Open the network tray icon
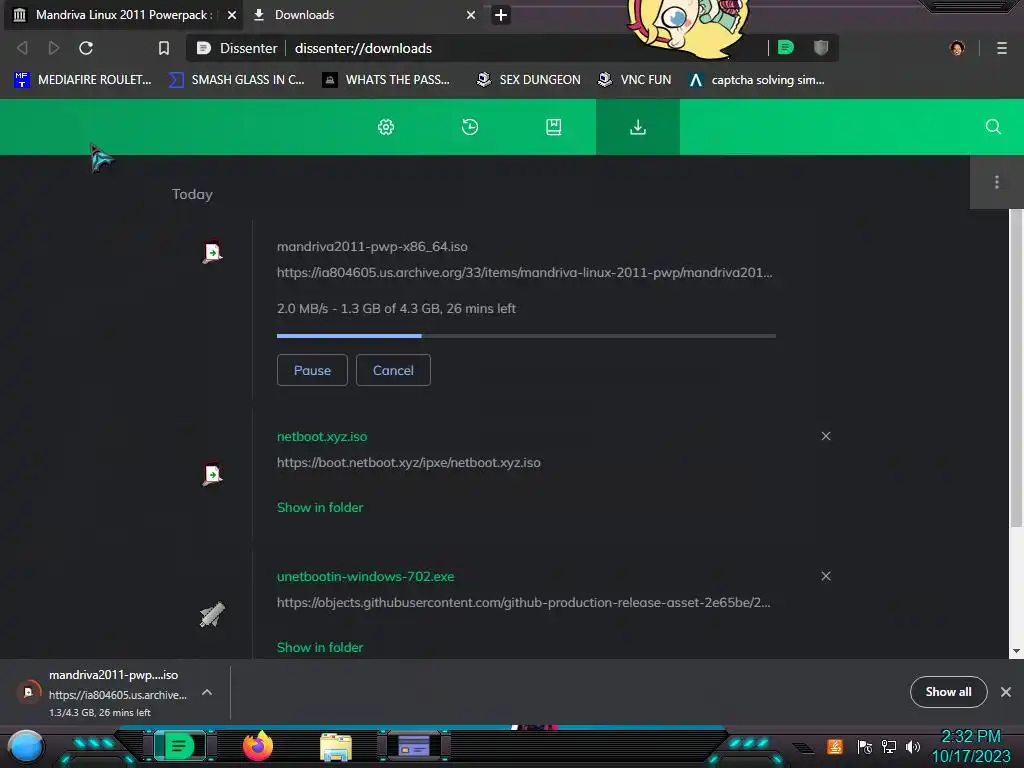 point(889,746)
